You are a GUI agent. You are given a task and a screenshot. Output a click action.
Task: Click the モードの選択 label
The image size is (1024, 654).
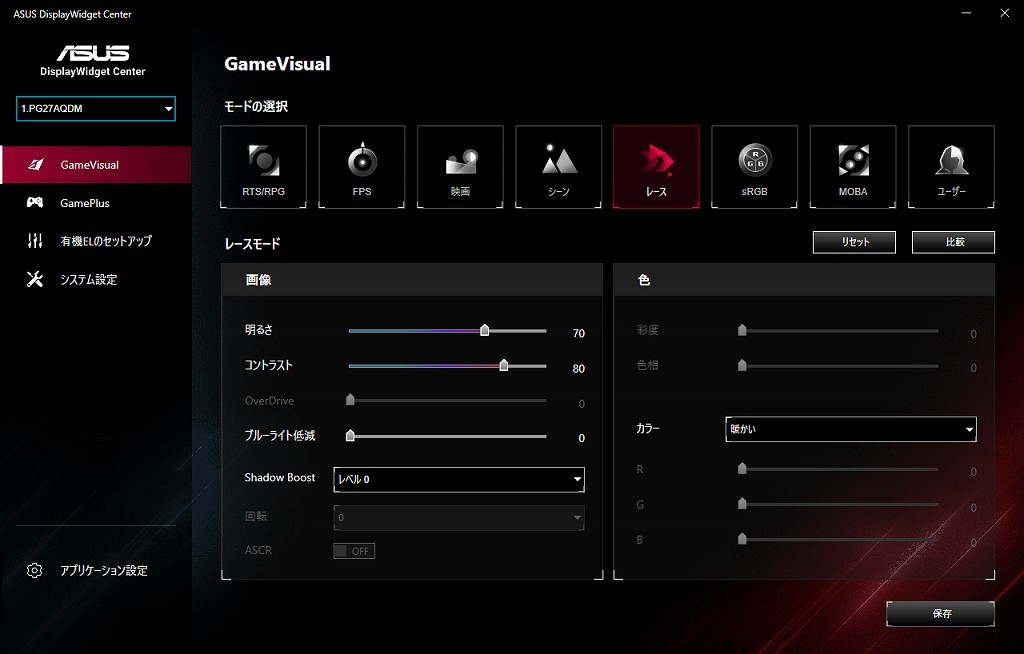coord(256,106)
